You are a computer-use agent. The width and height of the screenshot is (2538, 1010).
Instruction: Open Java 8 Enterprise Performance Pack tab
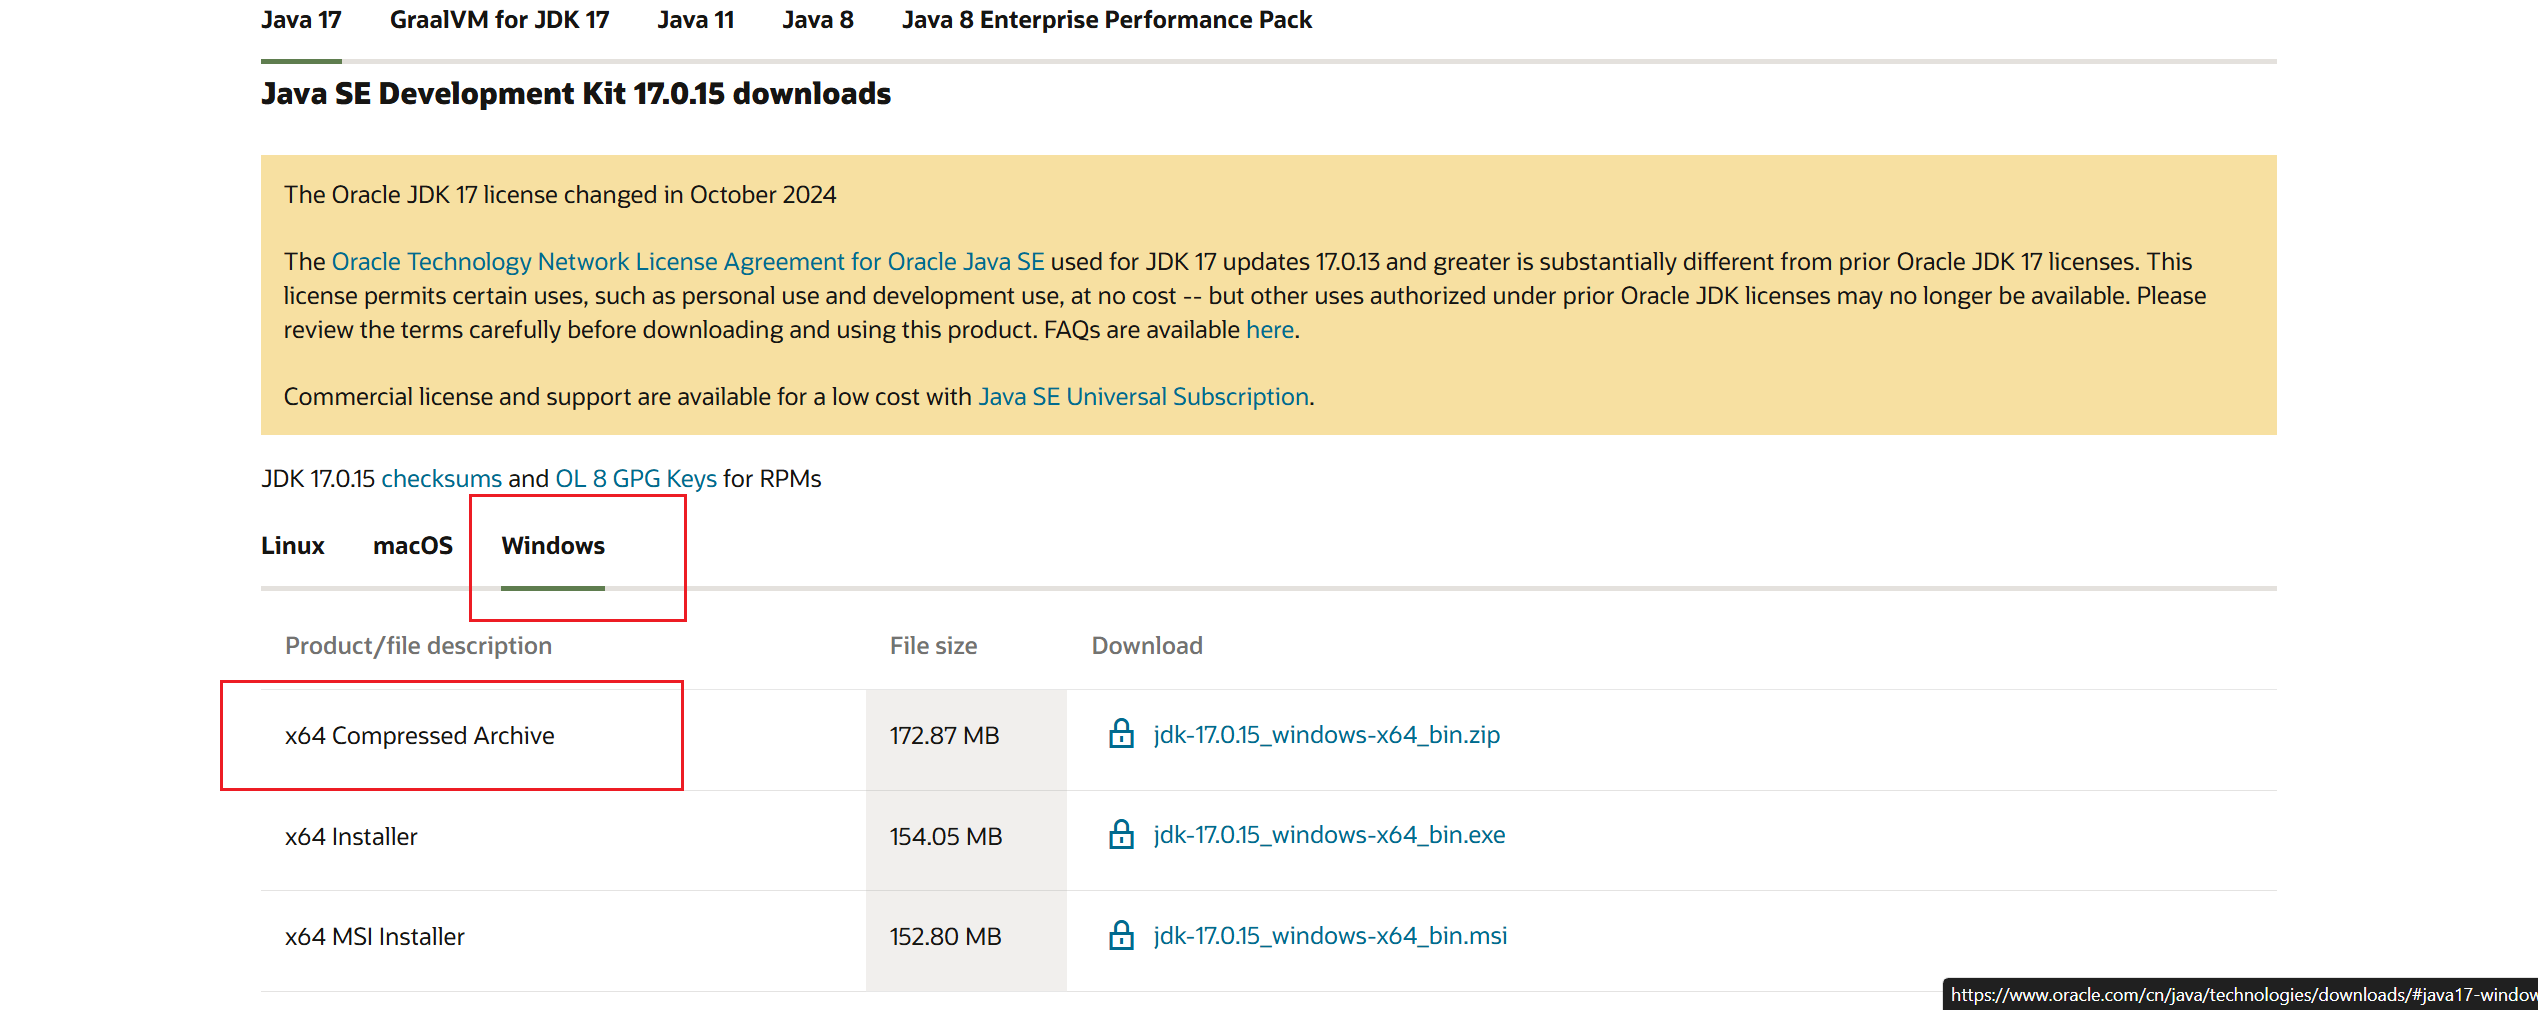(1107, 20)
